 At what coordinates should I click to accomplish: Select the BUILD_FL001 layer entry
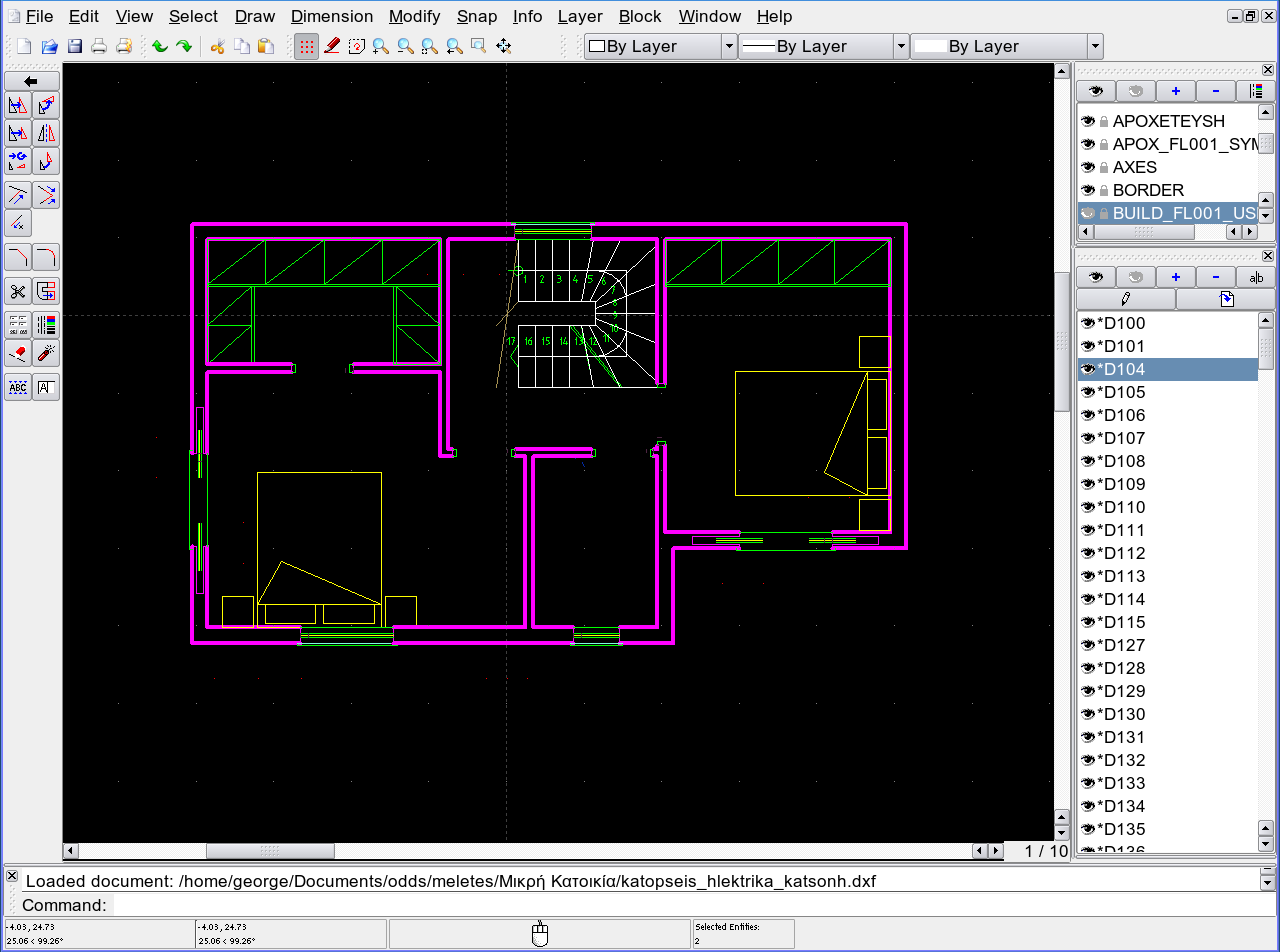[1180, 213]
